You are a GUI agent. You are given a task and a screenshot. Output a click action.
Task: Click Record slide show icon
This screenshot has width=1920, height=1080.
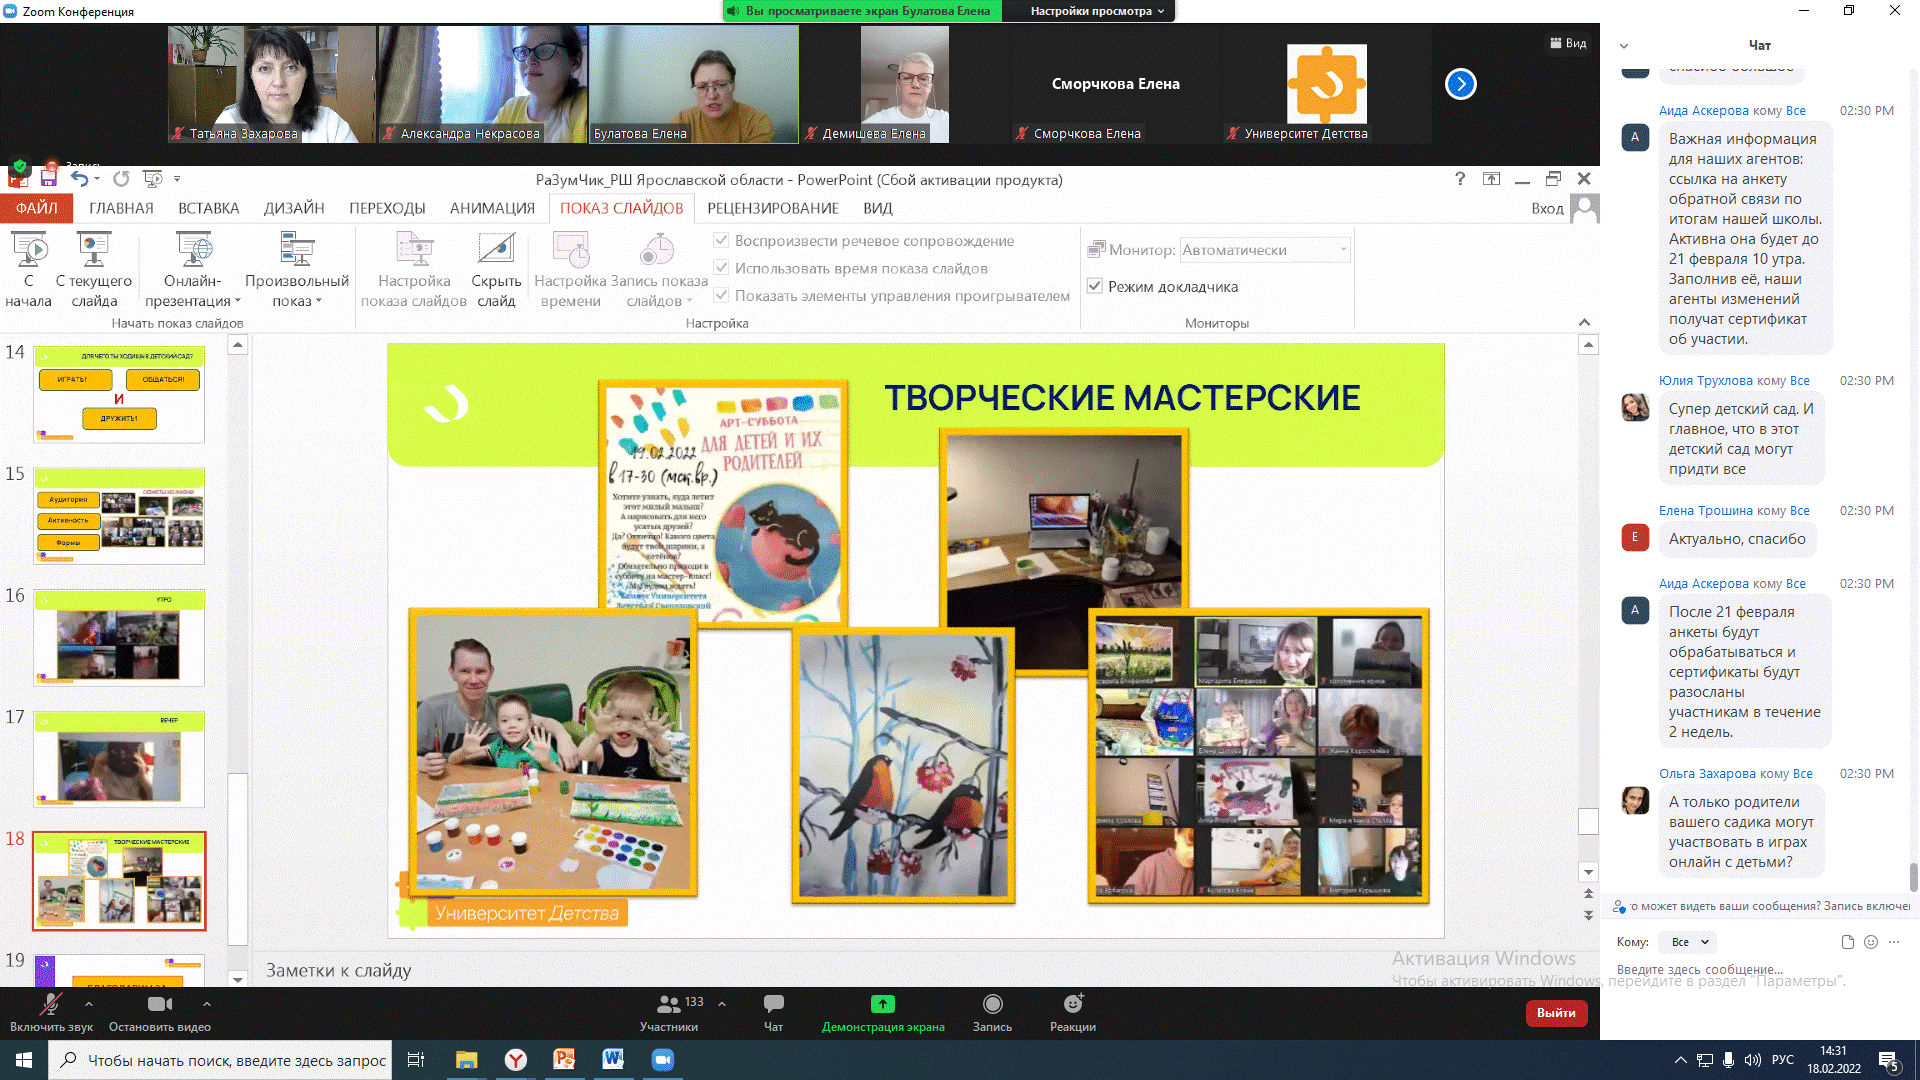click(658, 249)
